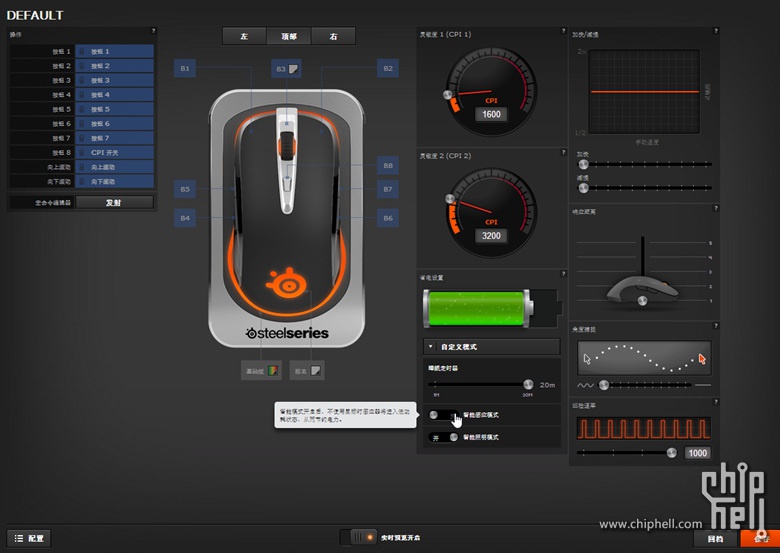
Task: Switch to the 顶部 view tab
Action: click(289, 36)
